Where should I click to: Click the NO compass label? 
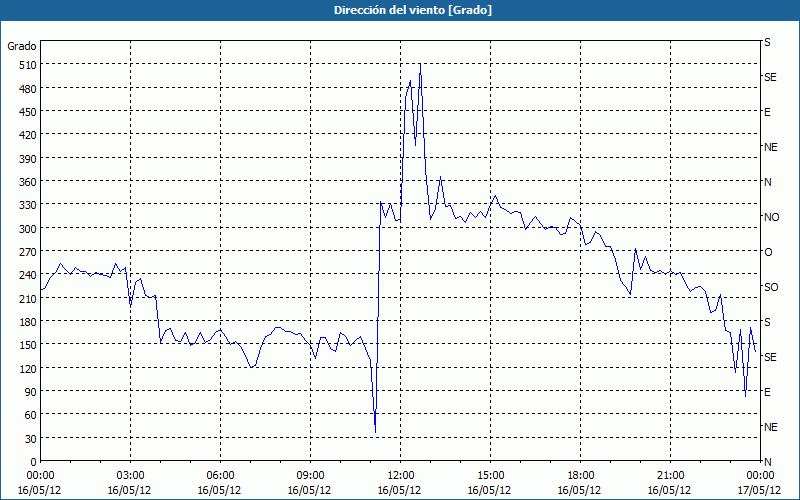[x=771, y=217]
